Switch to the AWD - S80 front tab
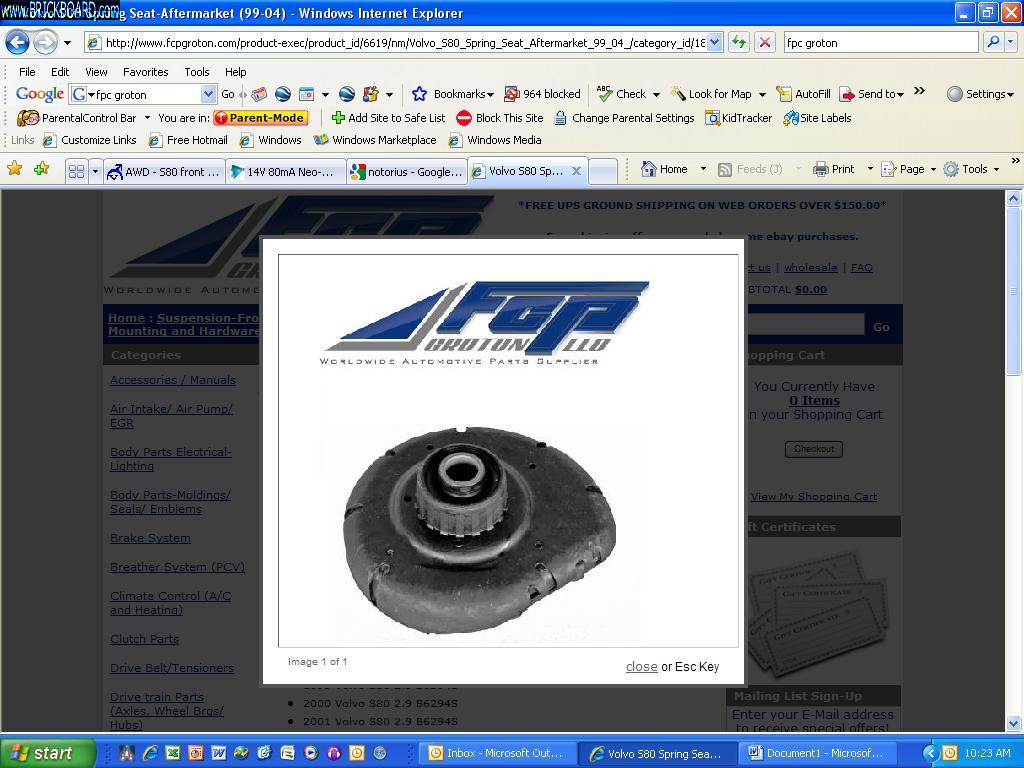The width and height of the screenshot is (1024, 768). tap(163, 171)
